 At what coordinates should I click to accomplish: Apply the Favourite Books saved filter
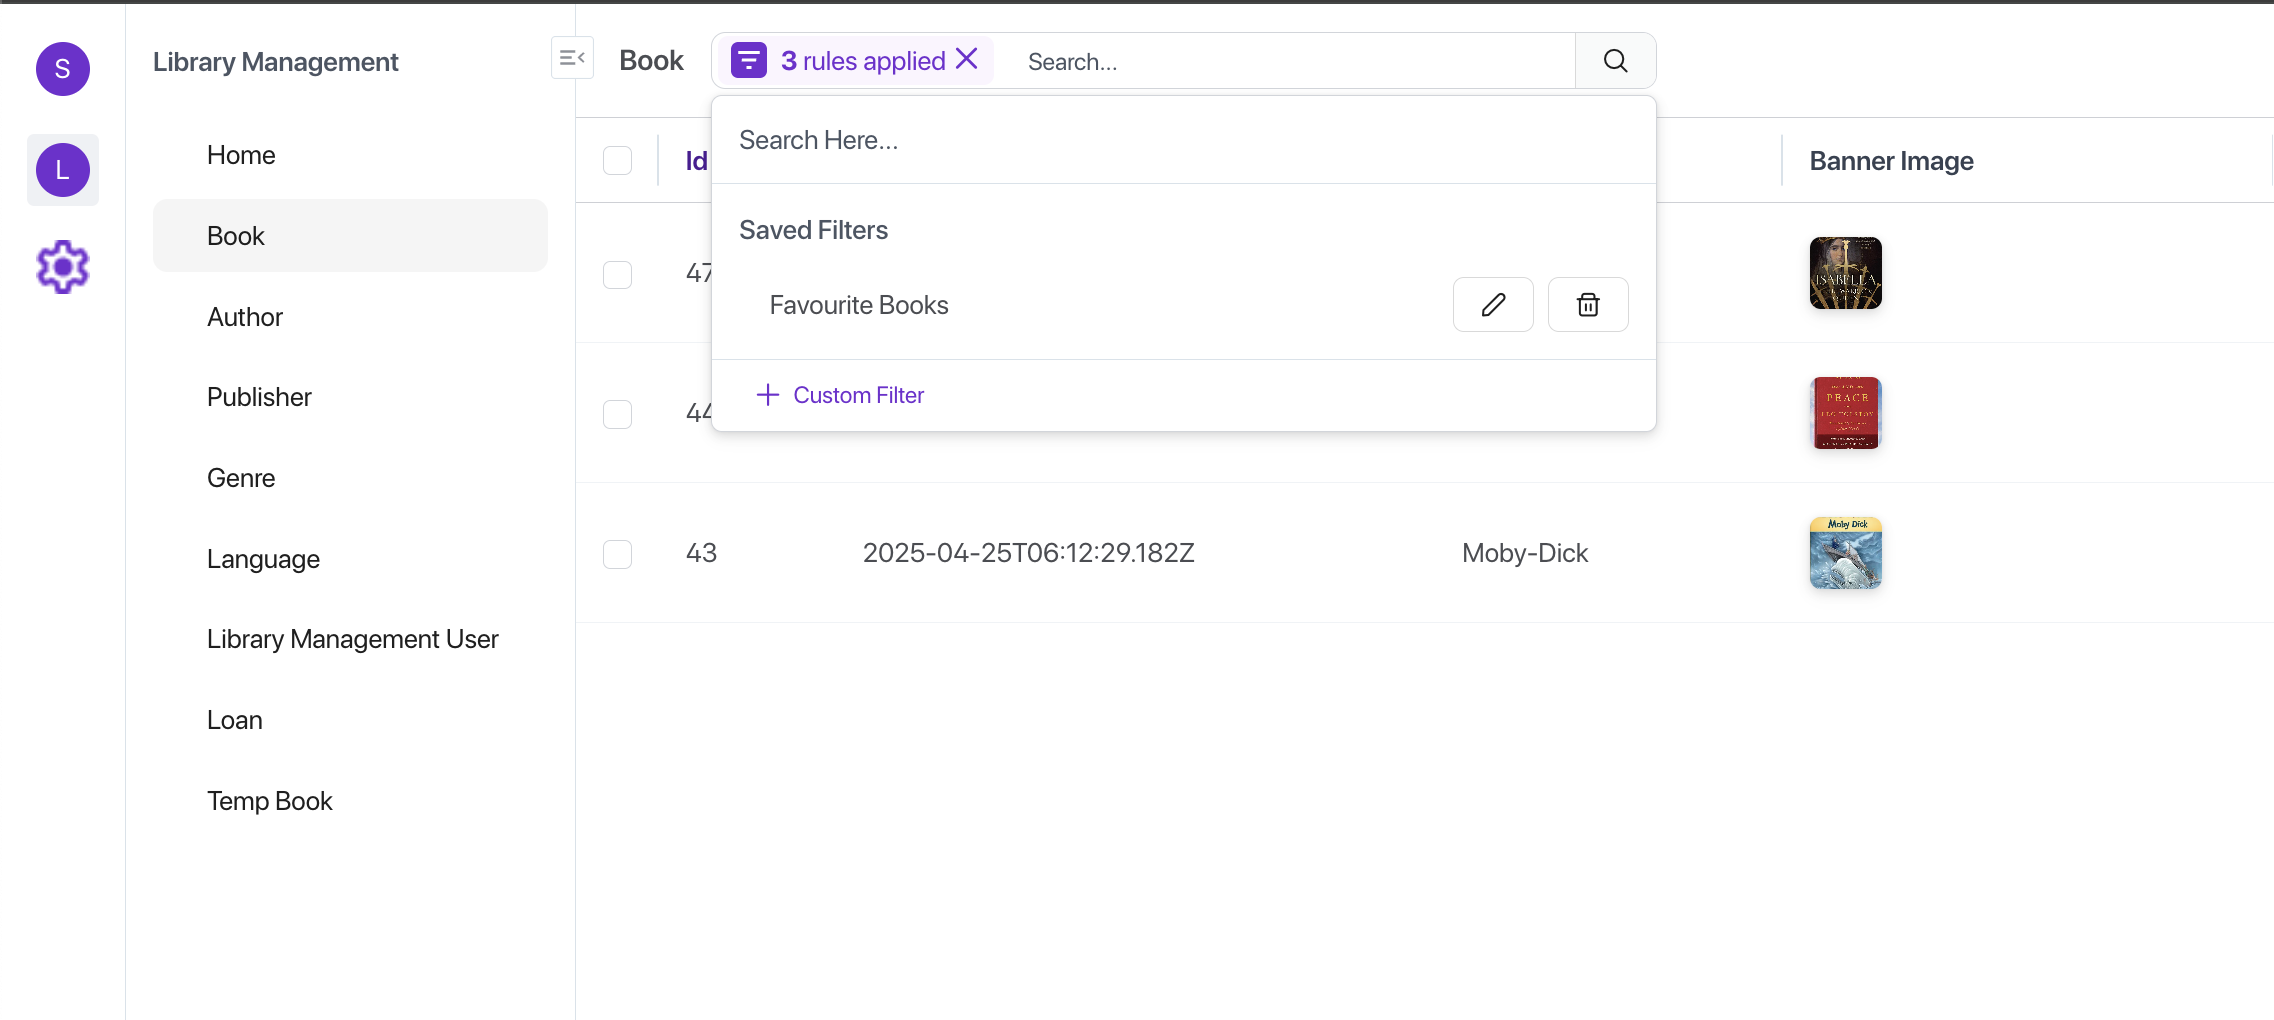click(858, 305)
